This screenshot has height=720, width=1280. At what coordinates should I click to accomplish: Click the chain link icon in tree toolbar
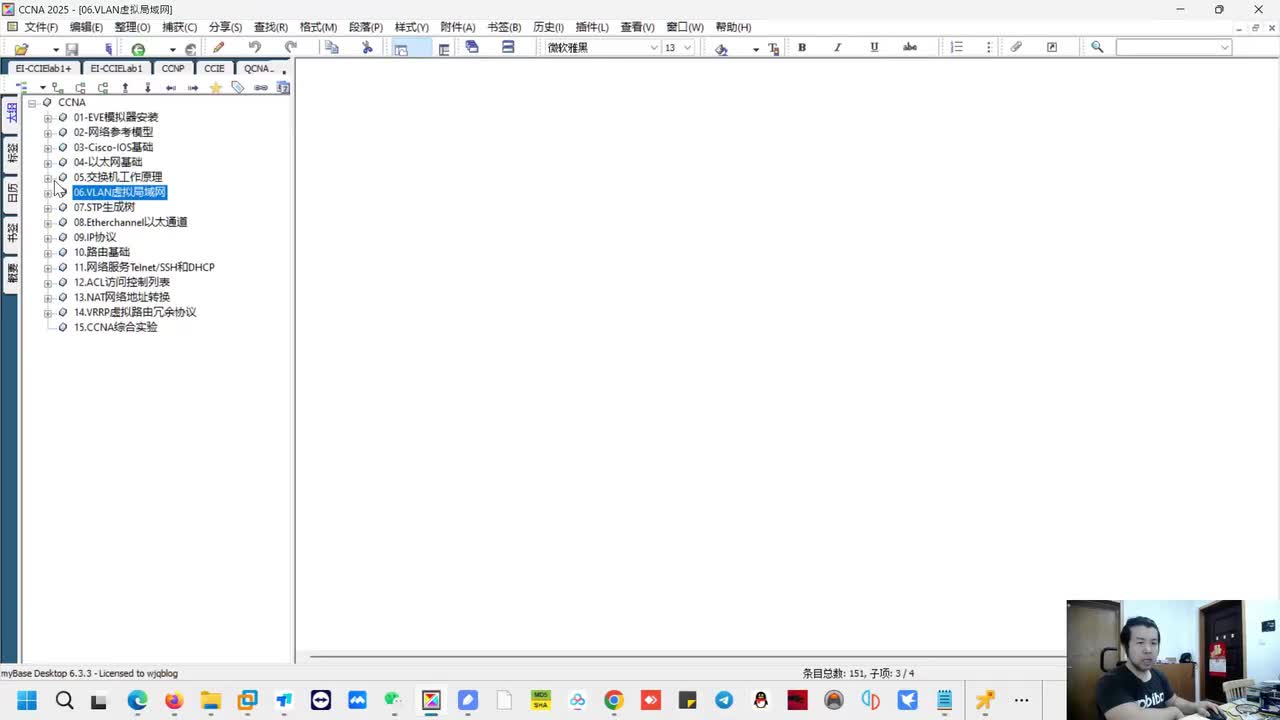tap(261, 88)
